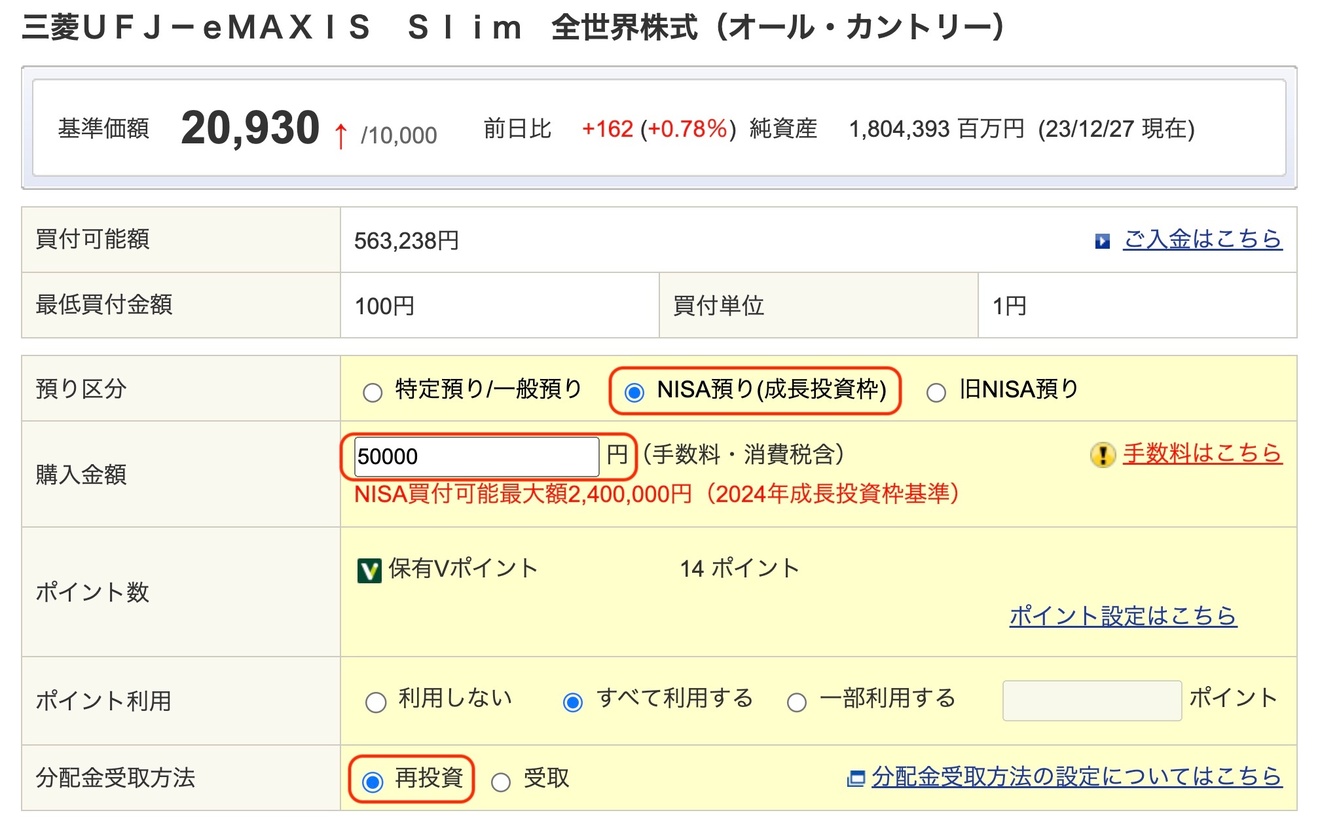Select 再投資 distribution option
The height and width of the screenshot is (834, 1320).
point(373,782)
